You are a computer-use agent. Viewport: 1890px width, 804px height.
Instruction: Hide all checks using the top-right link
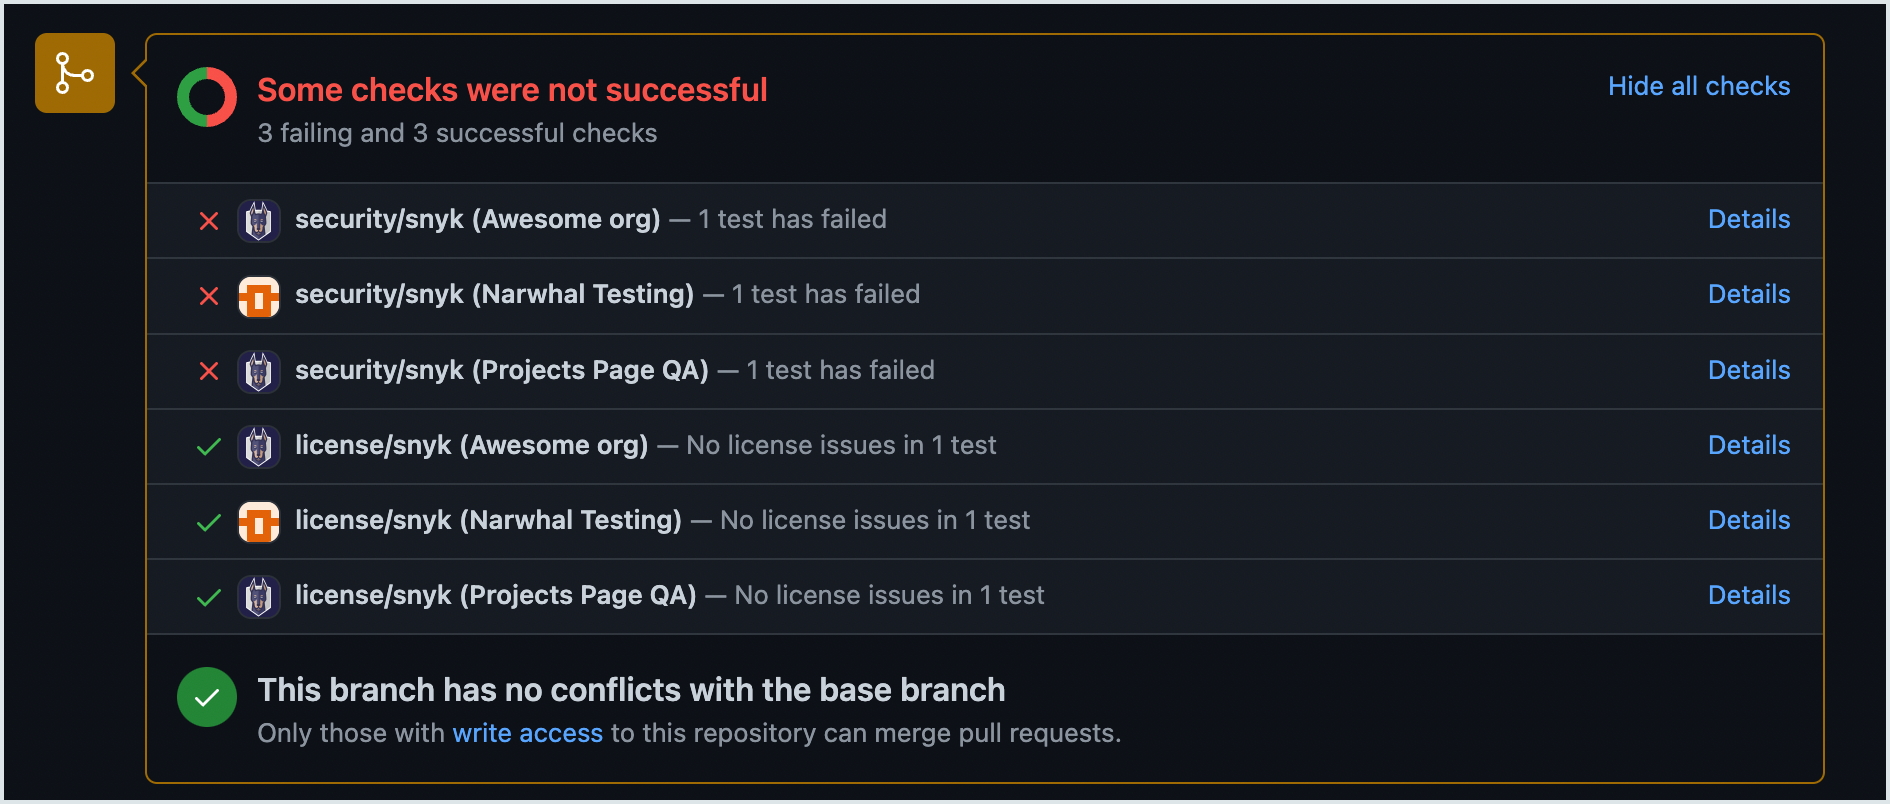pos(1699,86)
